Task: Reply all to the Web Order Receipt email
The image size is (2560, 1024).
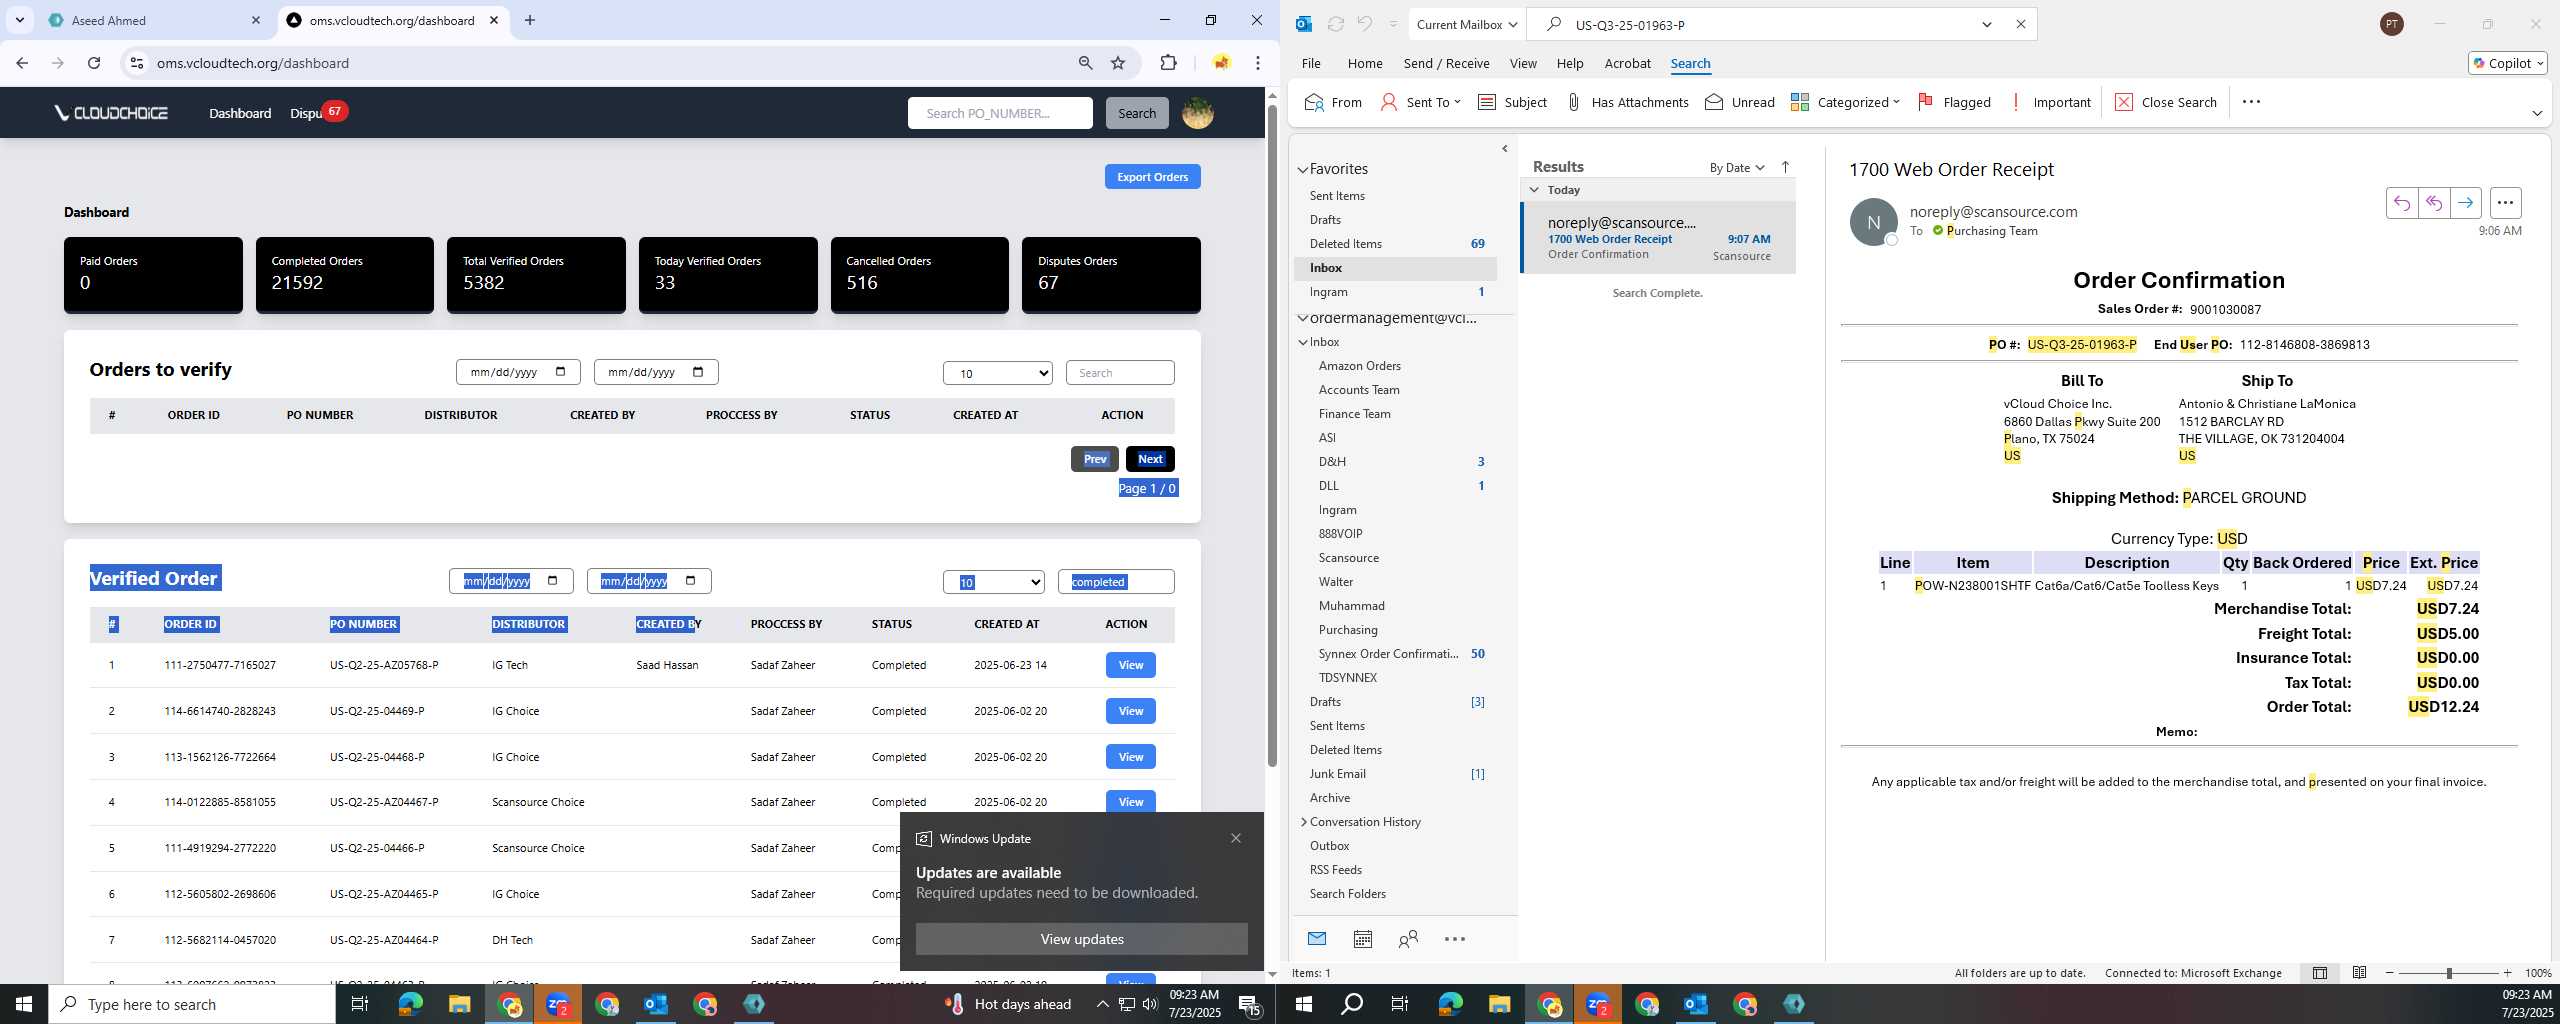Action: [2433, 203]
